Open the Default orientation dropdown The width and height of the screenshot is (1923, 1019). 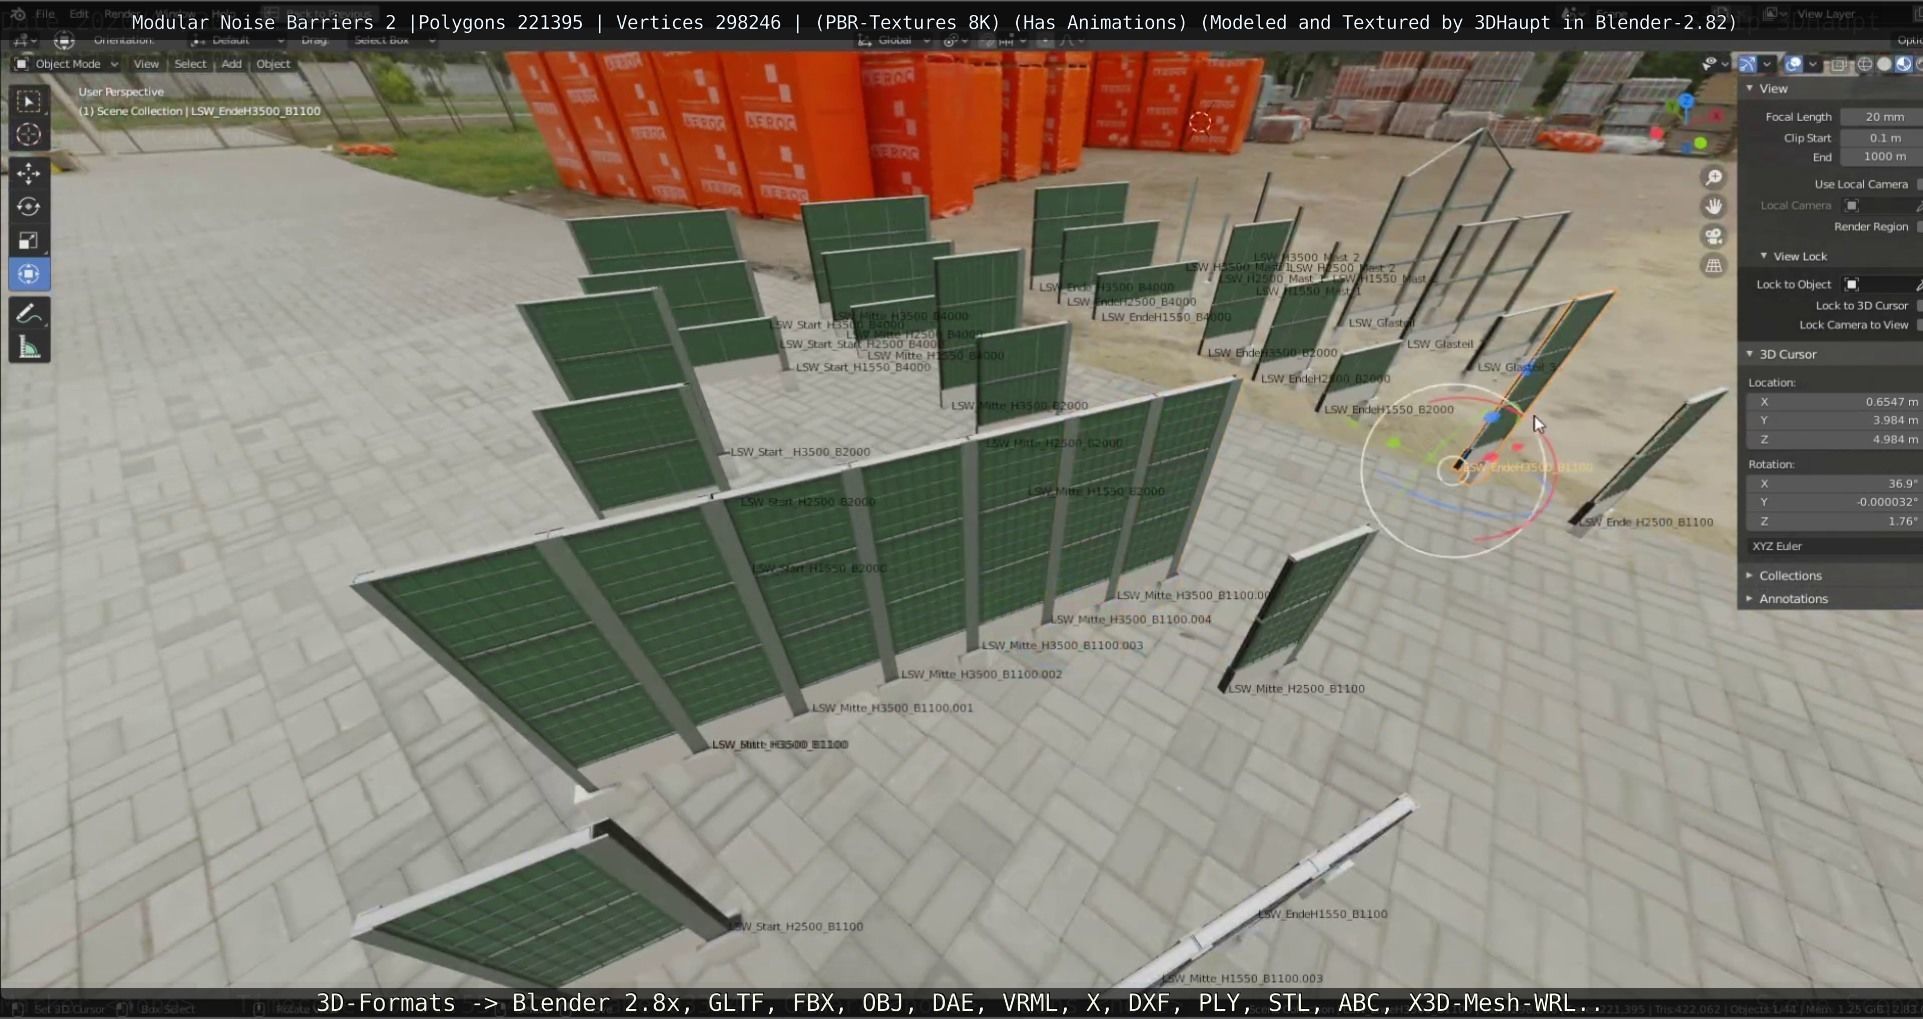[x=238, y=40]
